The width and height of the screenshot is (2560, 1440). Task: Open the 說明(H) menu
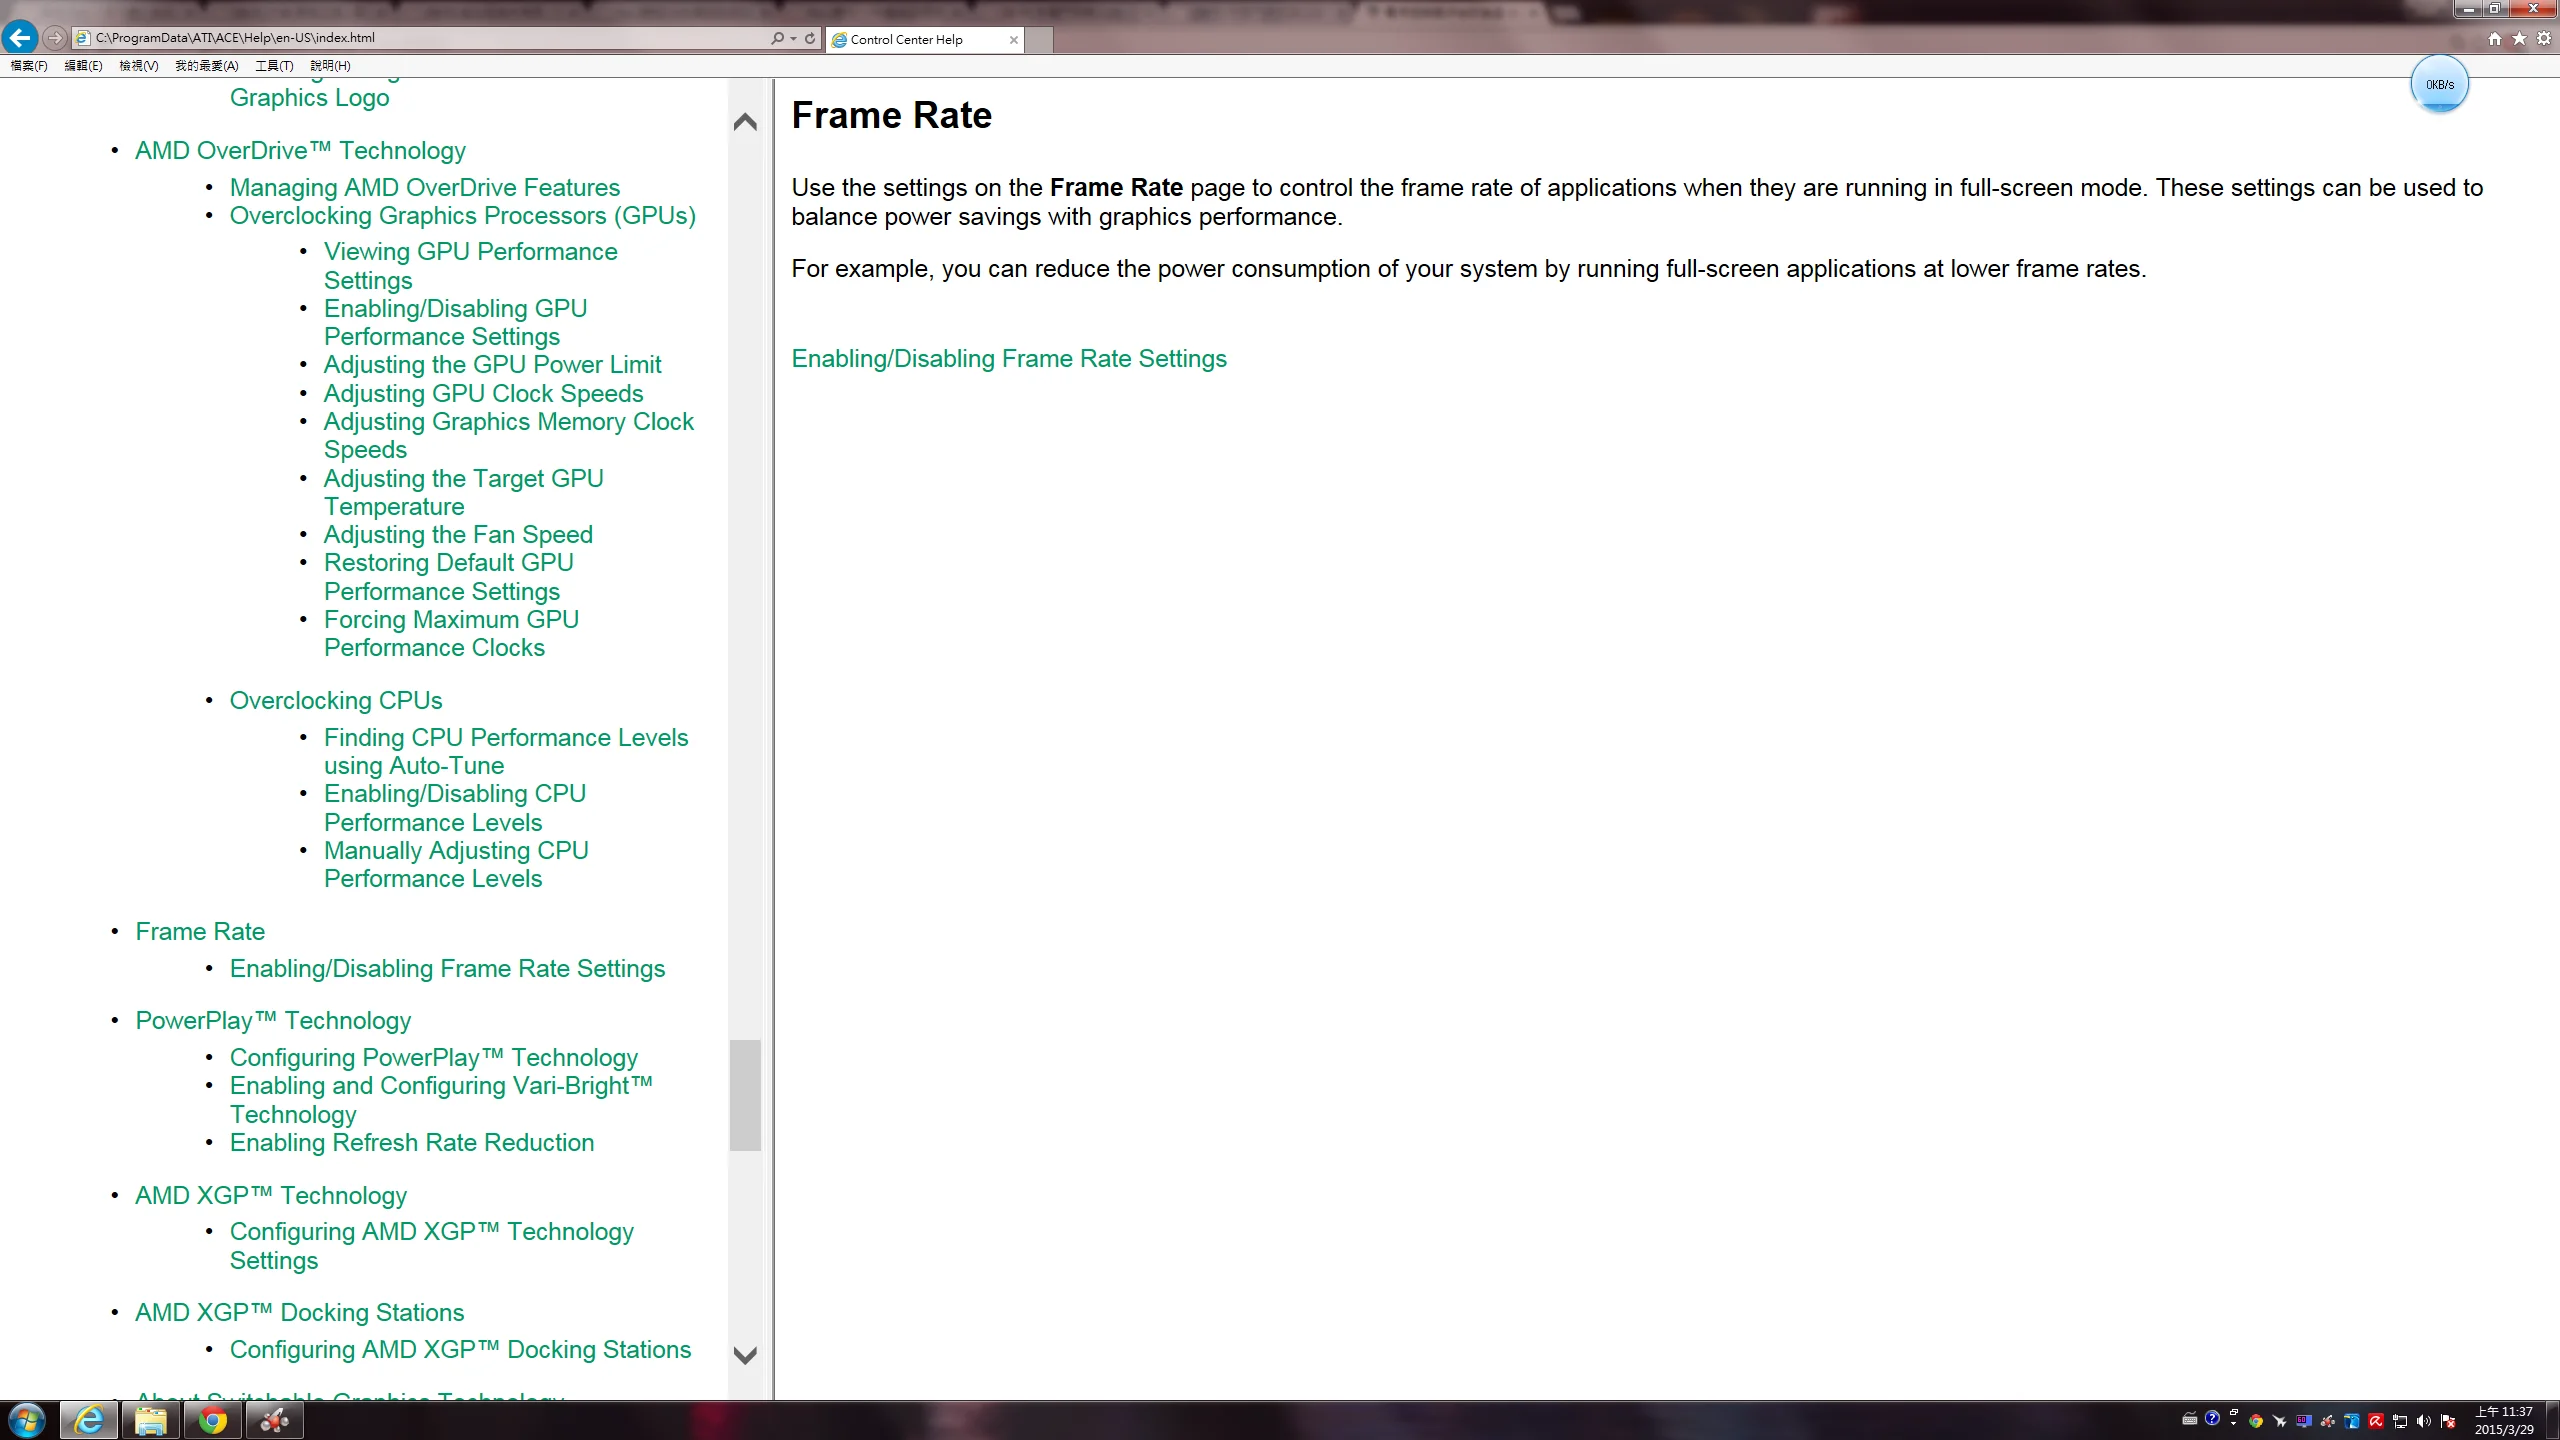tap(330, 65)
